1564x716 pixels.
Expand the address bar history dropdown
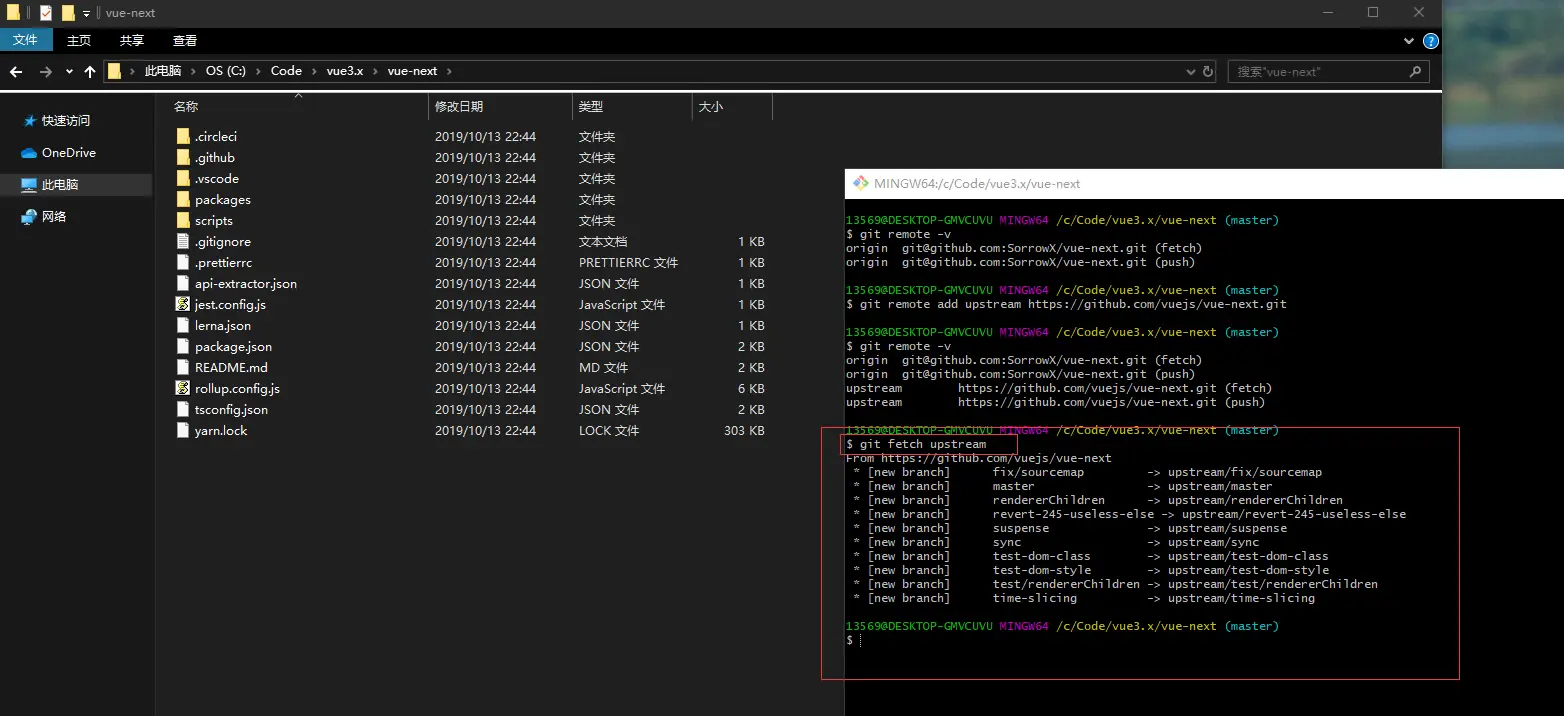coord(1190,72)
